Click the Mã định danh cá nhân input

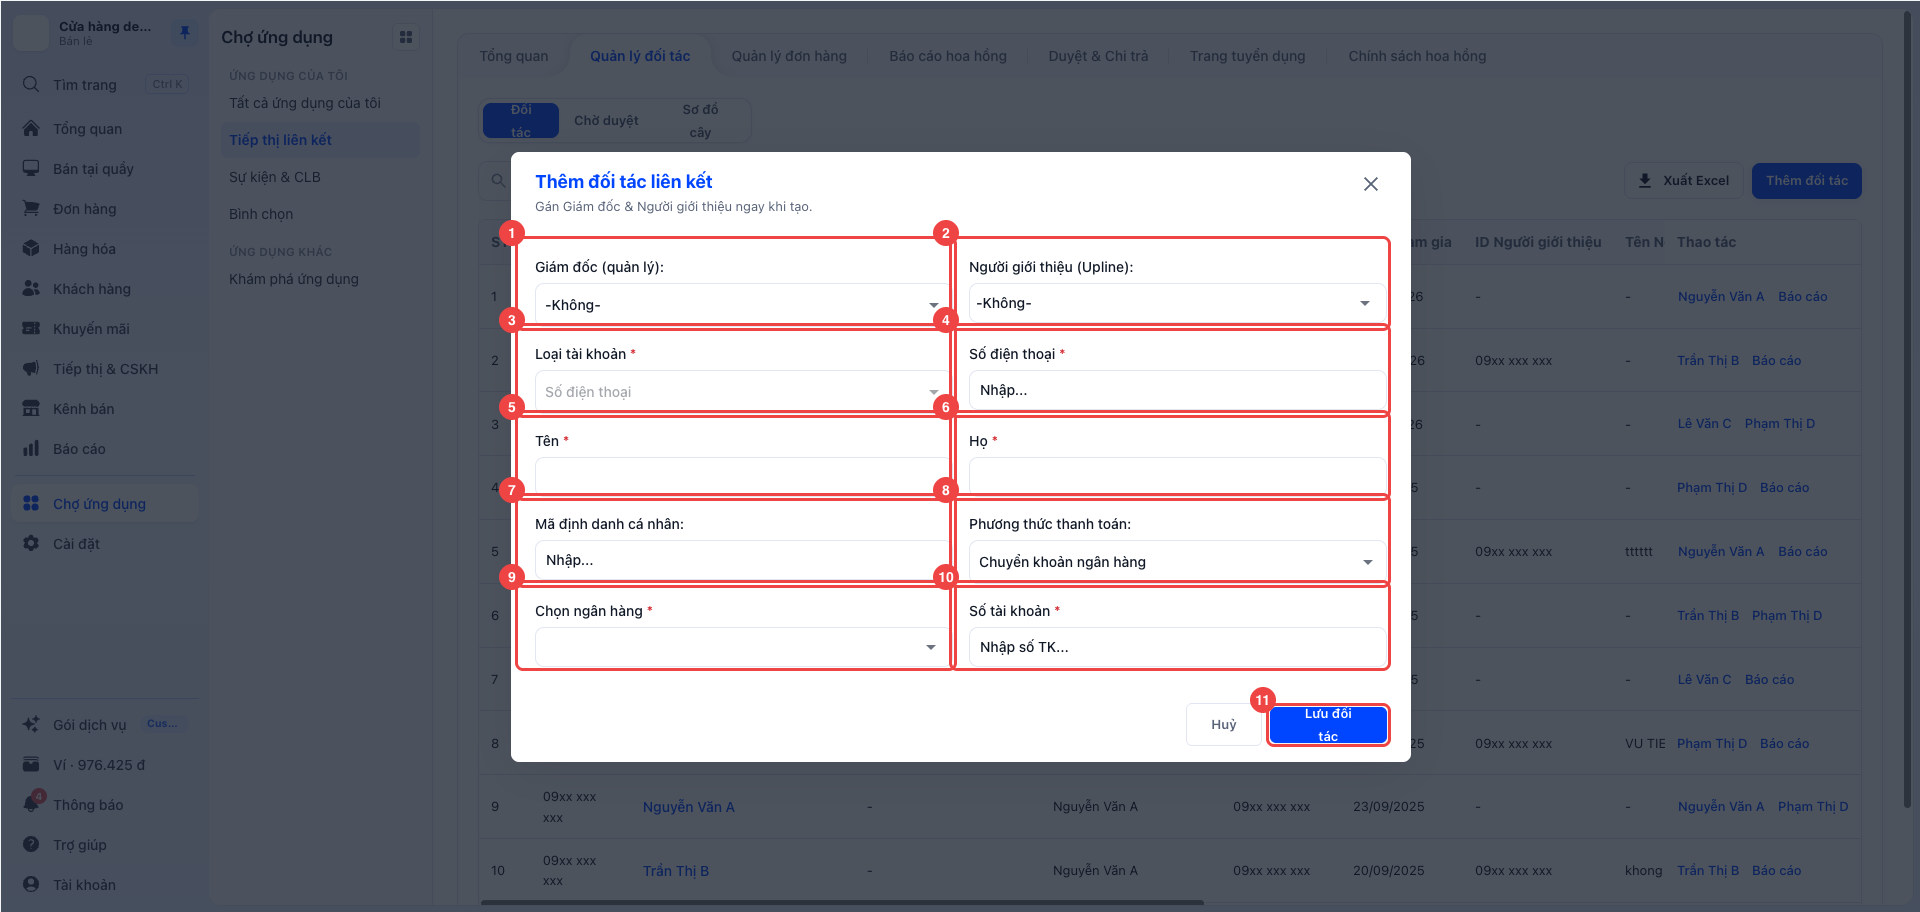point(741,560)
